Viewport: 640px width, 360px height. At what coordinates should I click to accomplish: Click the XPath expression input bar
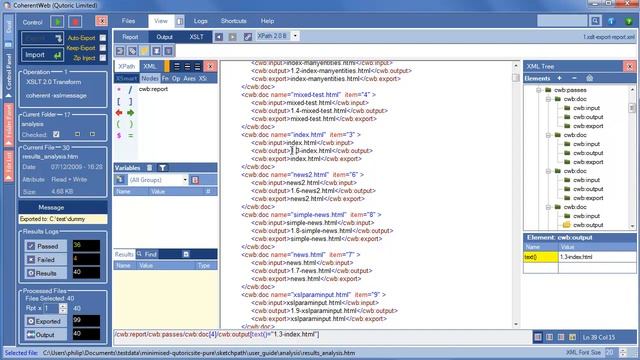pos(321,336)
